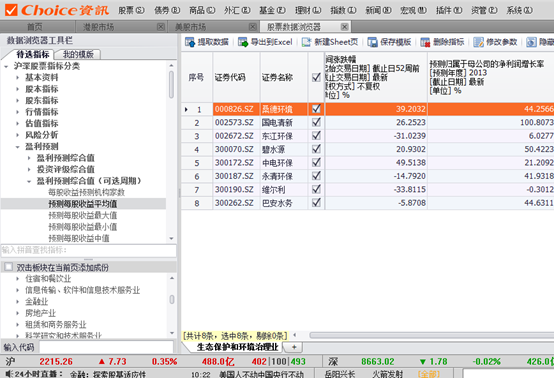Expand the 股东指标 tree node
554x378 pixels.
click(18, 101)
